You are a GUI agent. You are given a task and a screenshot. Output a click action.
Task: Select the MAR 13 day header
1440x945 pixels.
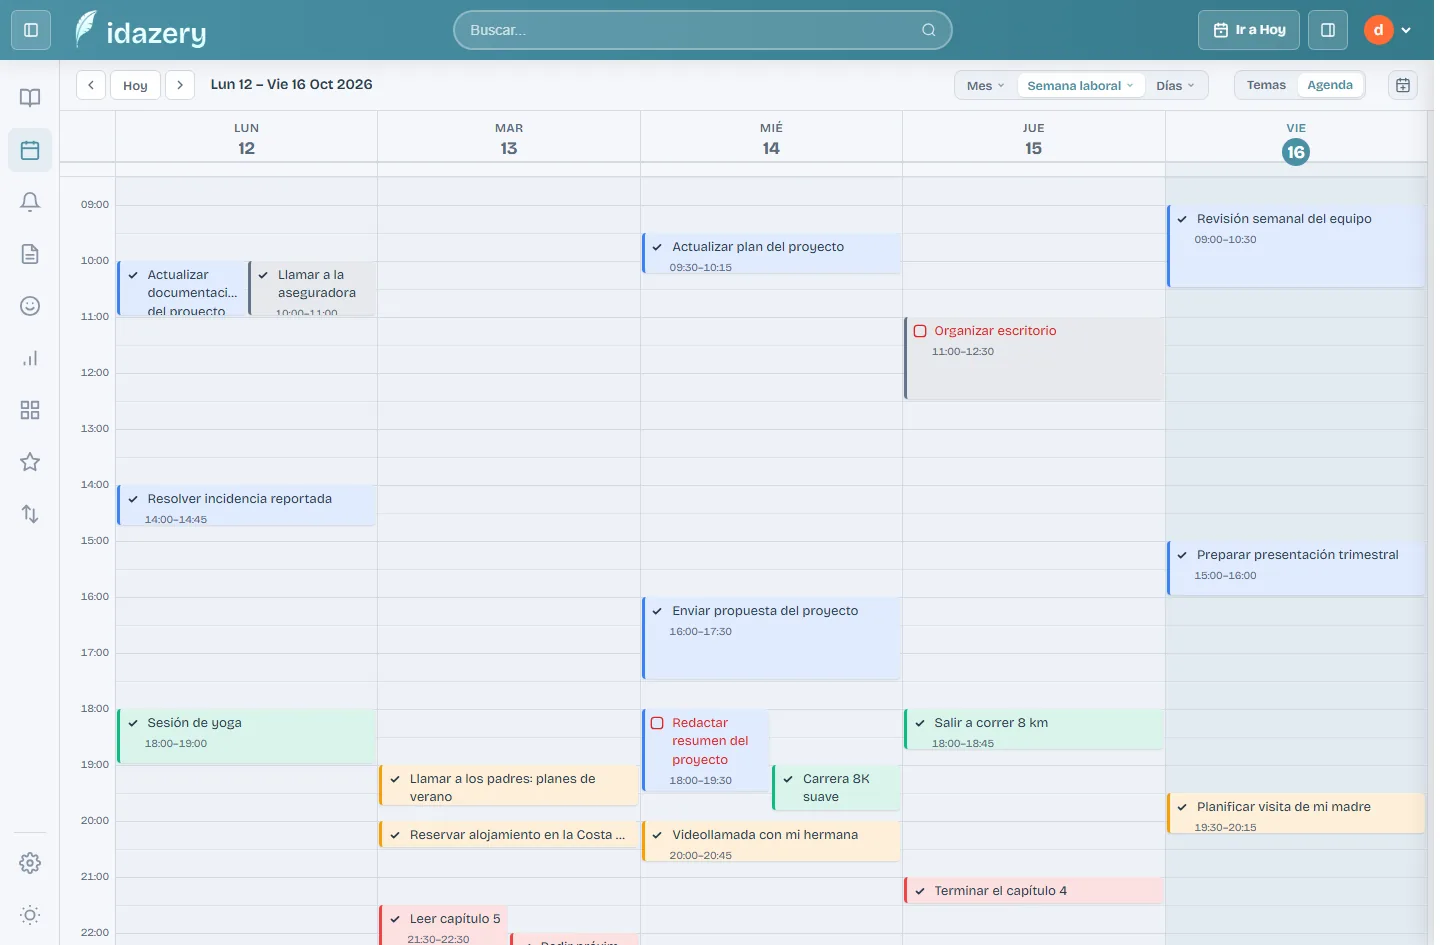pyautogui.click(x=509, y=139)
